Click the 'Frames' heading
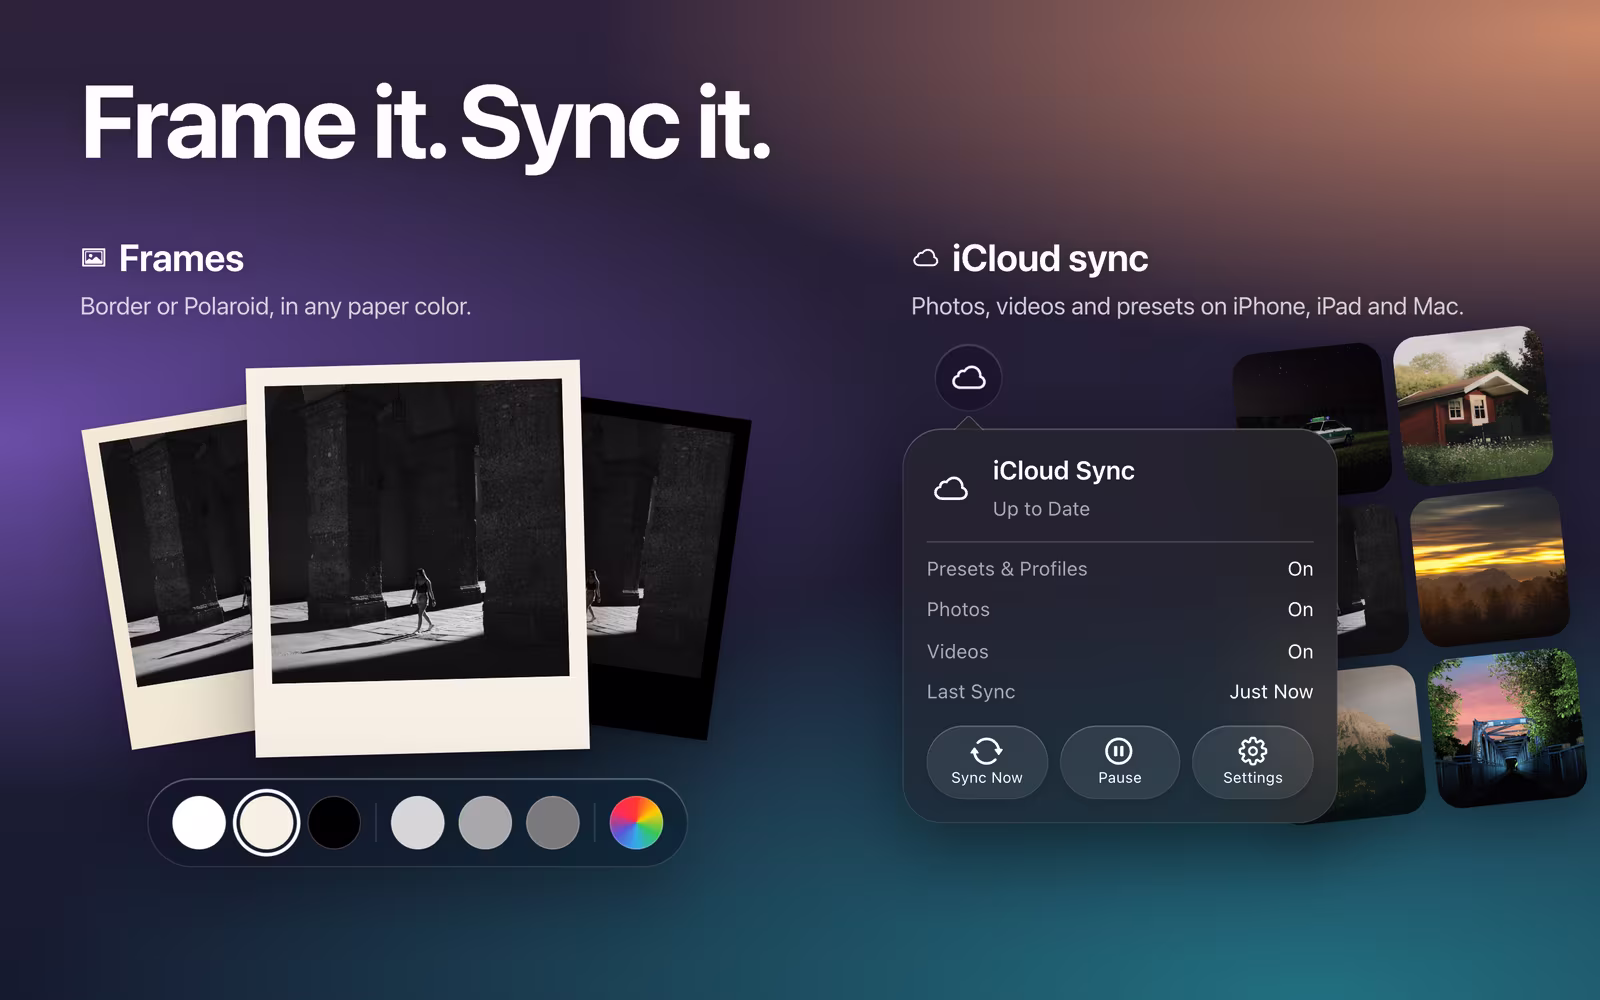 click(x=181, y=258)
